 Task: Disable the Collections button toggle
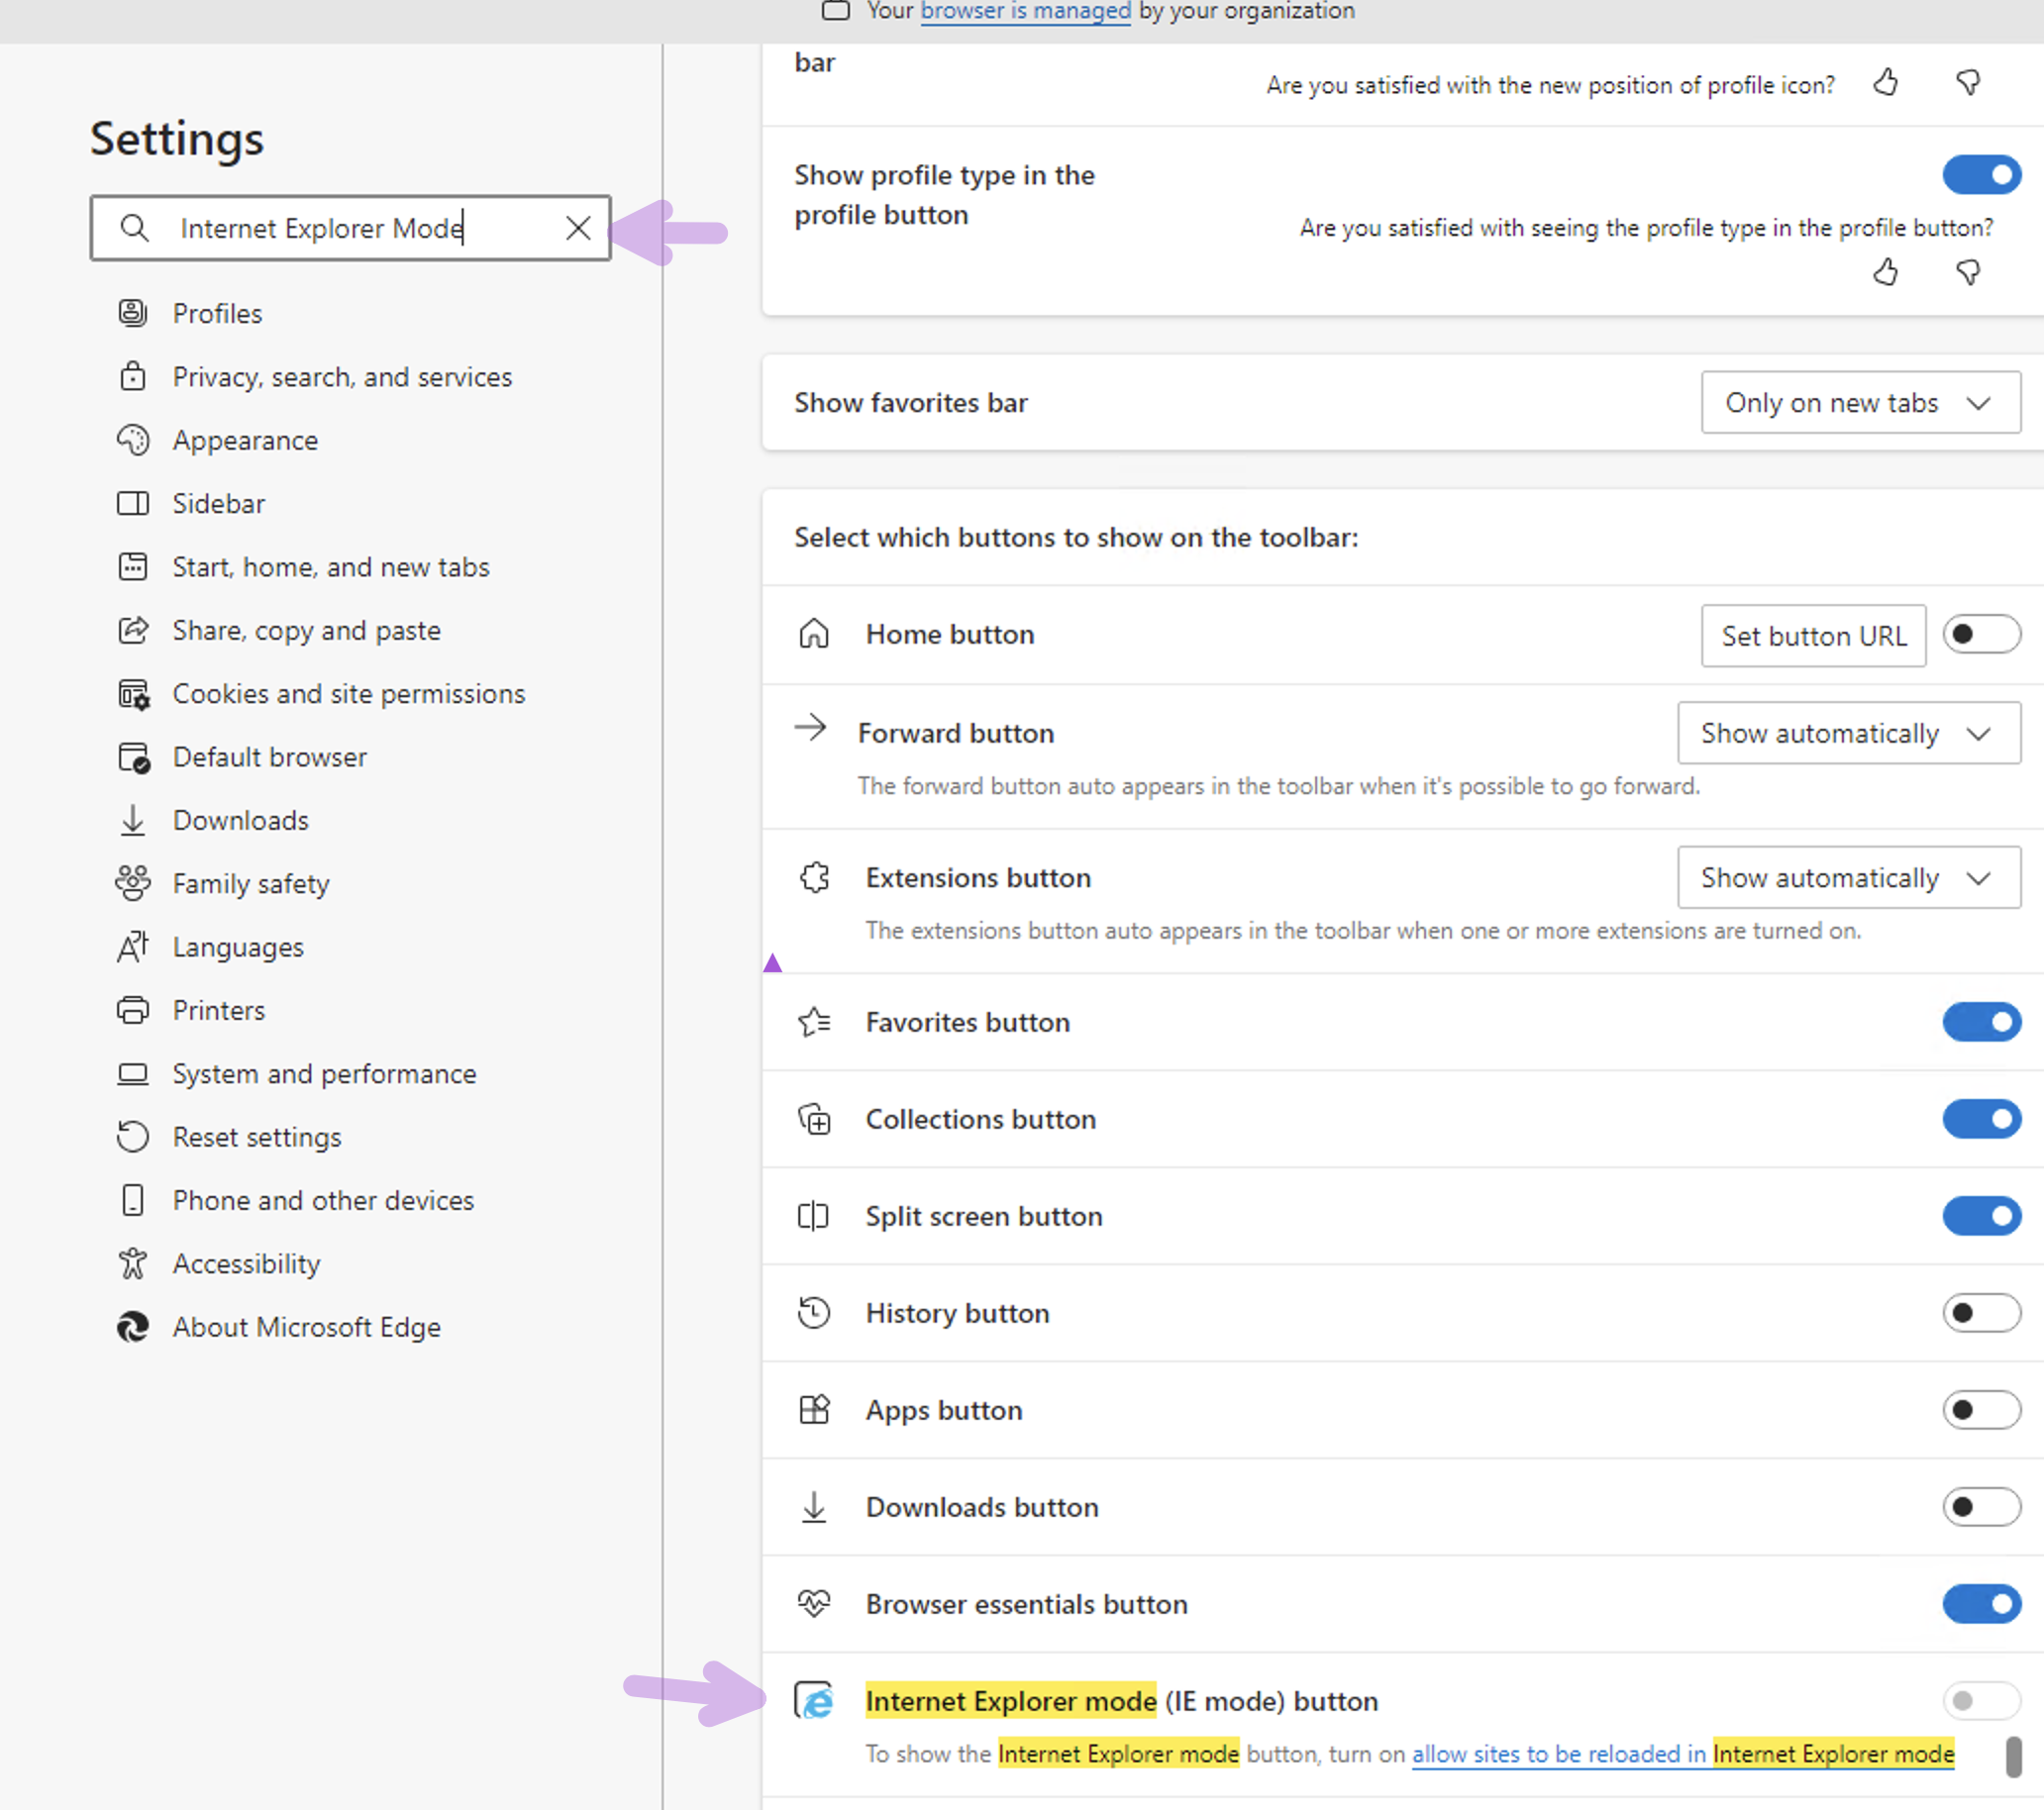[x=1982, y=1119]
